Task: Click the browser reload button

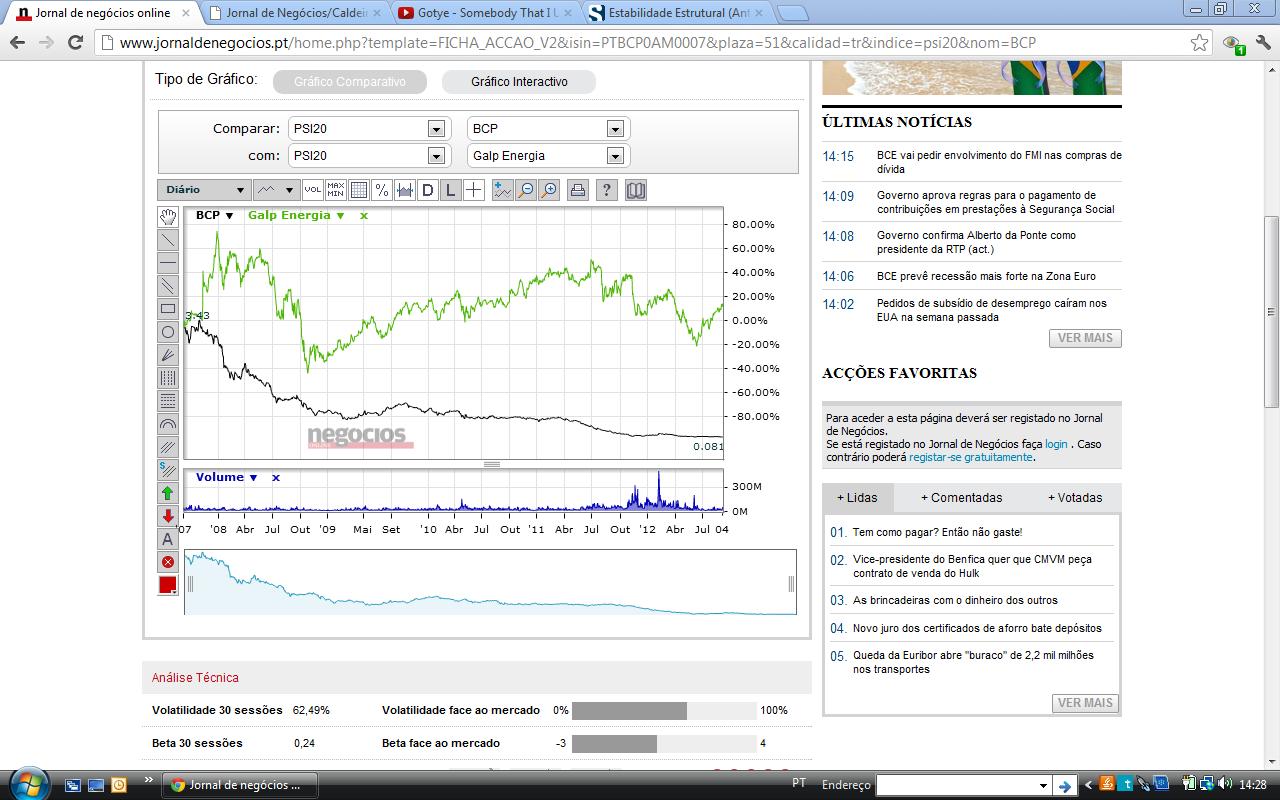Action: (x=75, y=43)
